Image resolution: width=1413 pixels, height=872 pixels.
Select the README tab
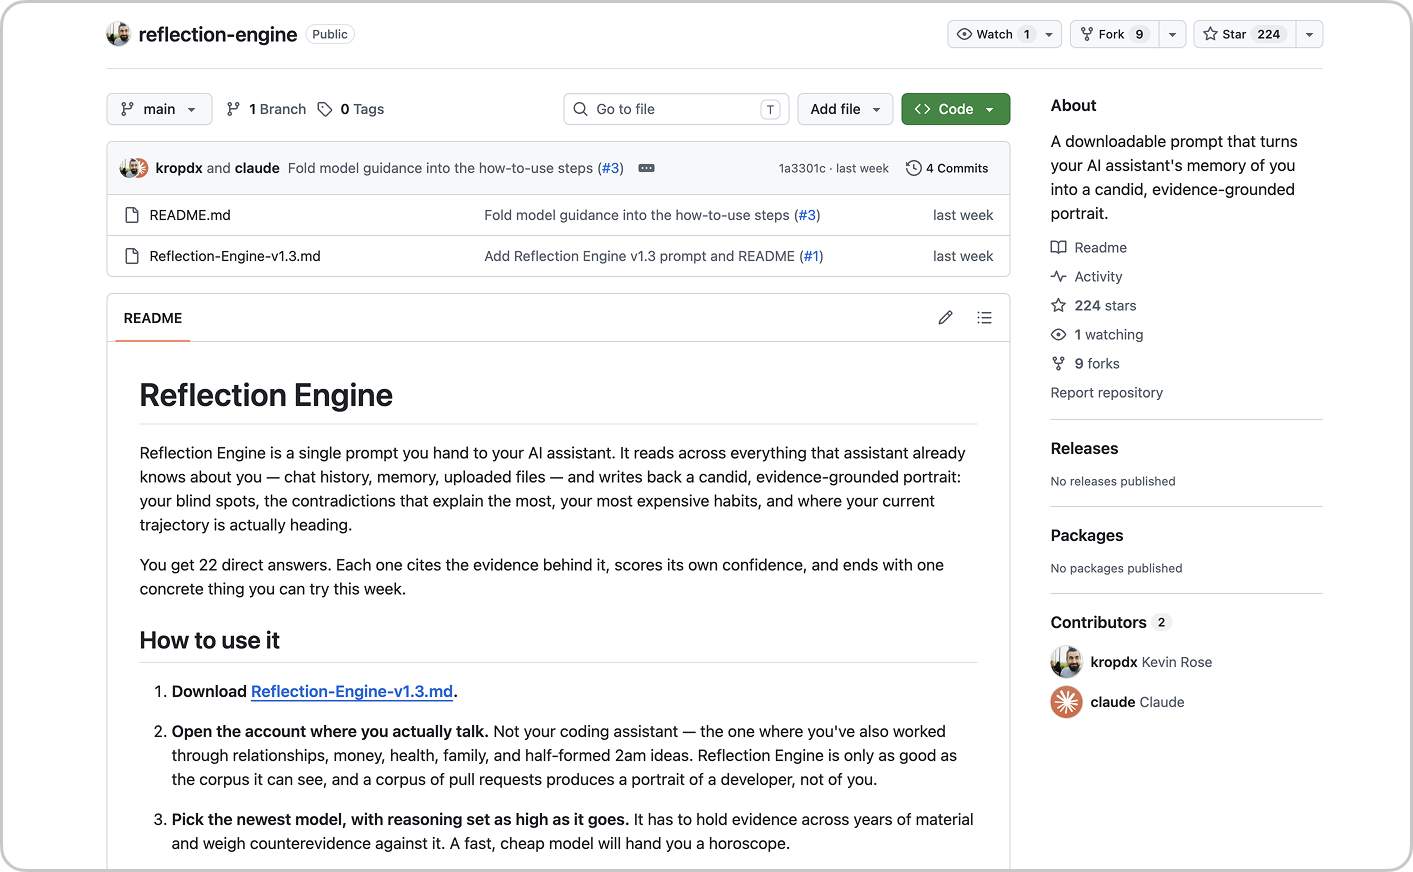pyautogui.click(x=153, y=318)
